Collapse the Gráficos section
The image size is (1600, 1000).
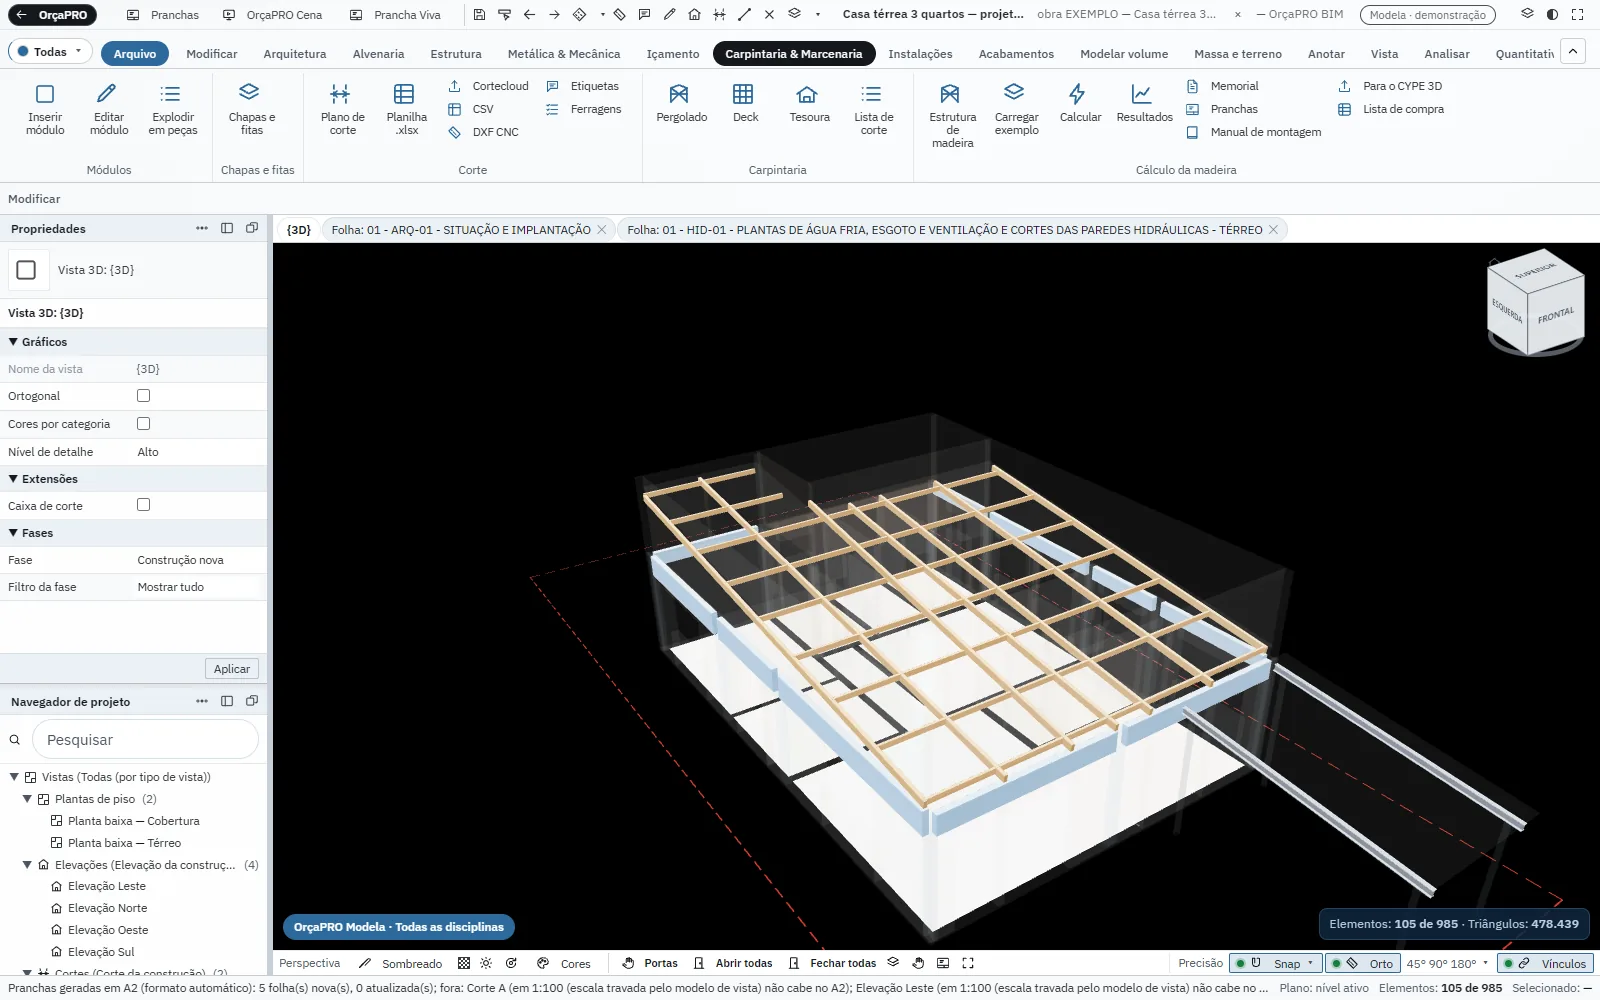[13, 342]
